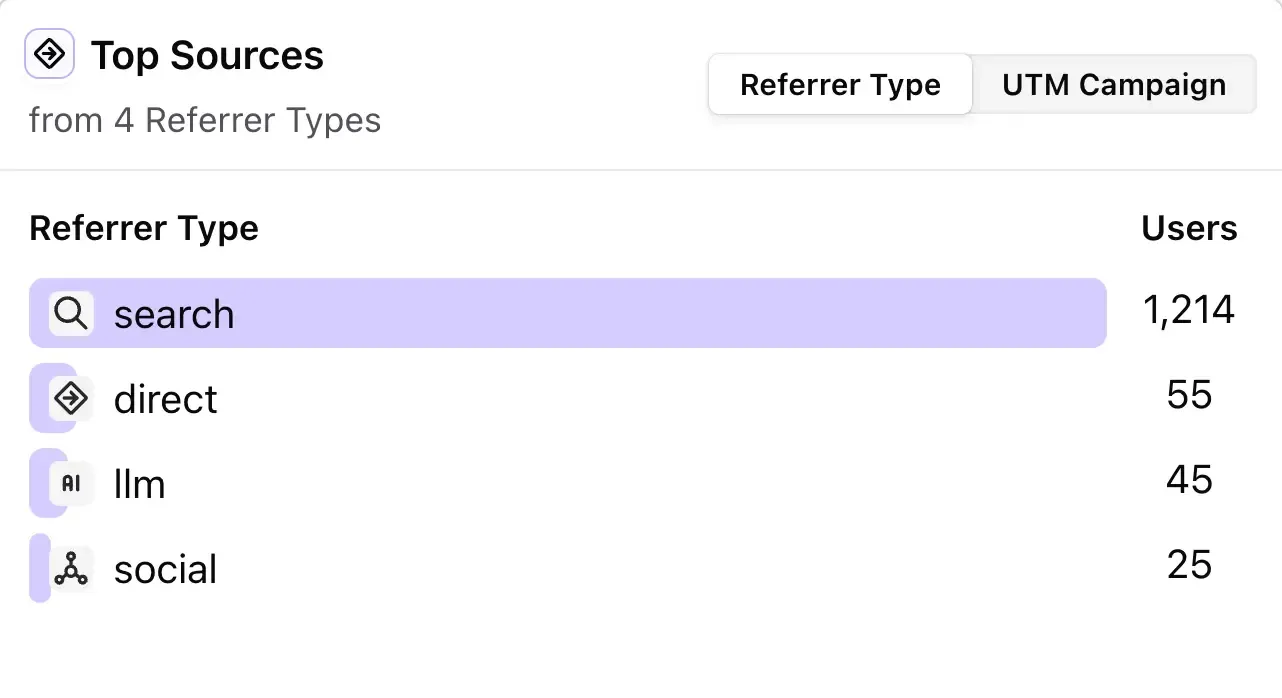This screenshot has width=1282, height=698.
Task: Click the direct referrer arrow icon
Action: [70, 398]
